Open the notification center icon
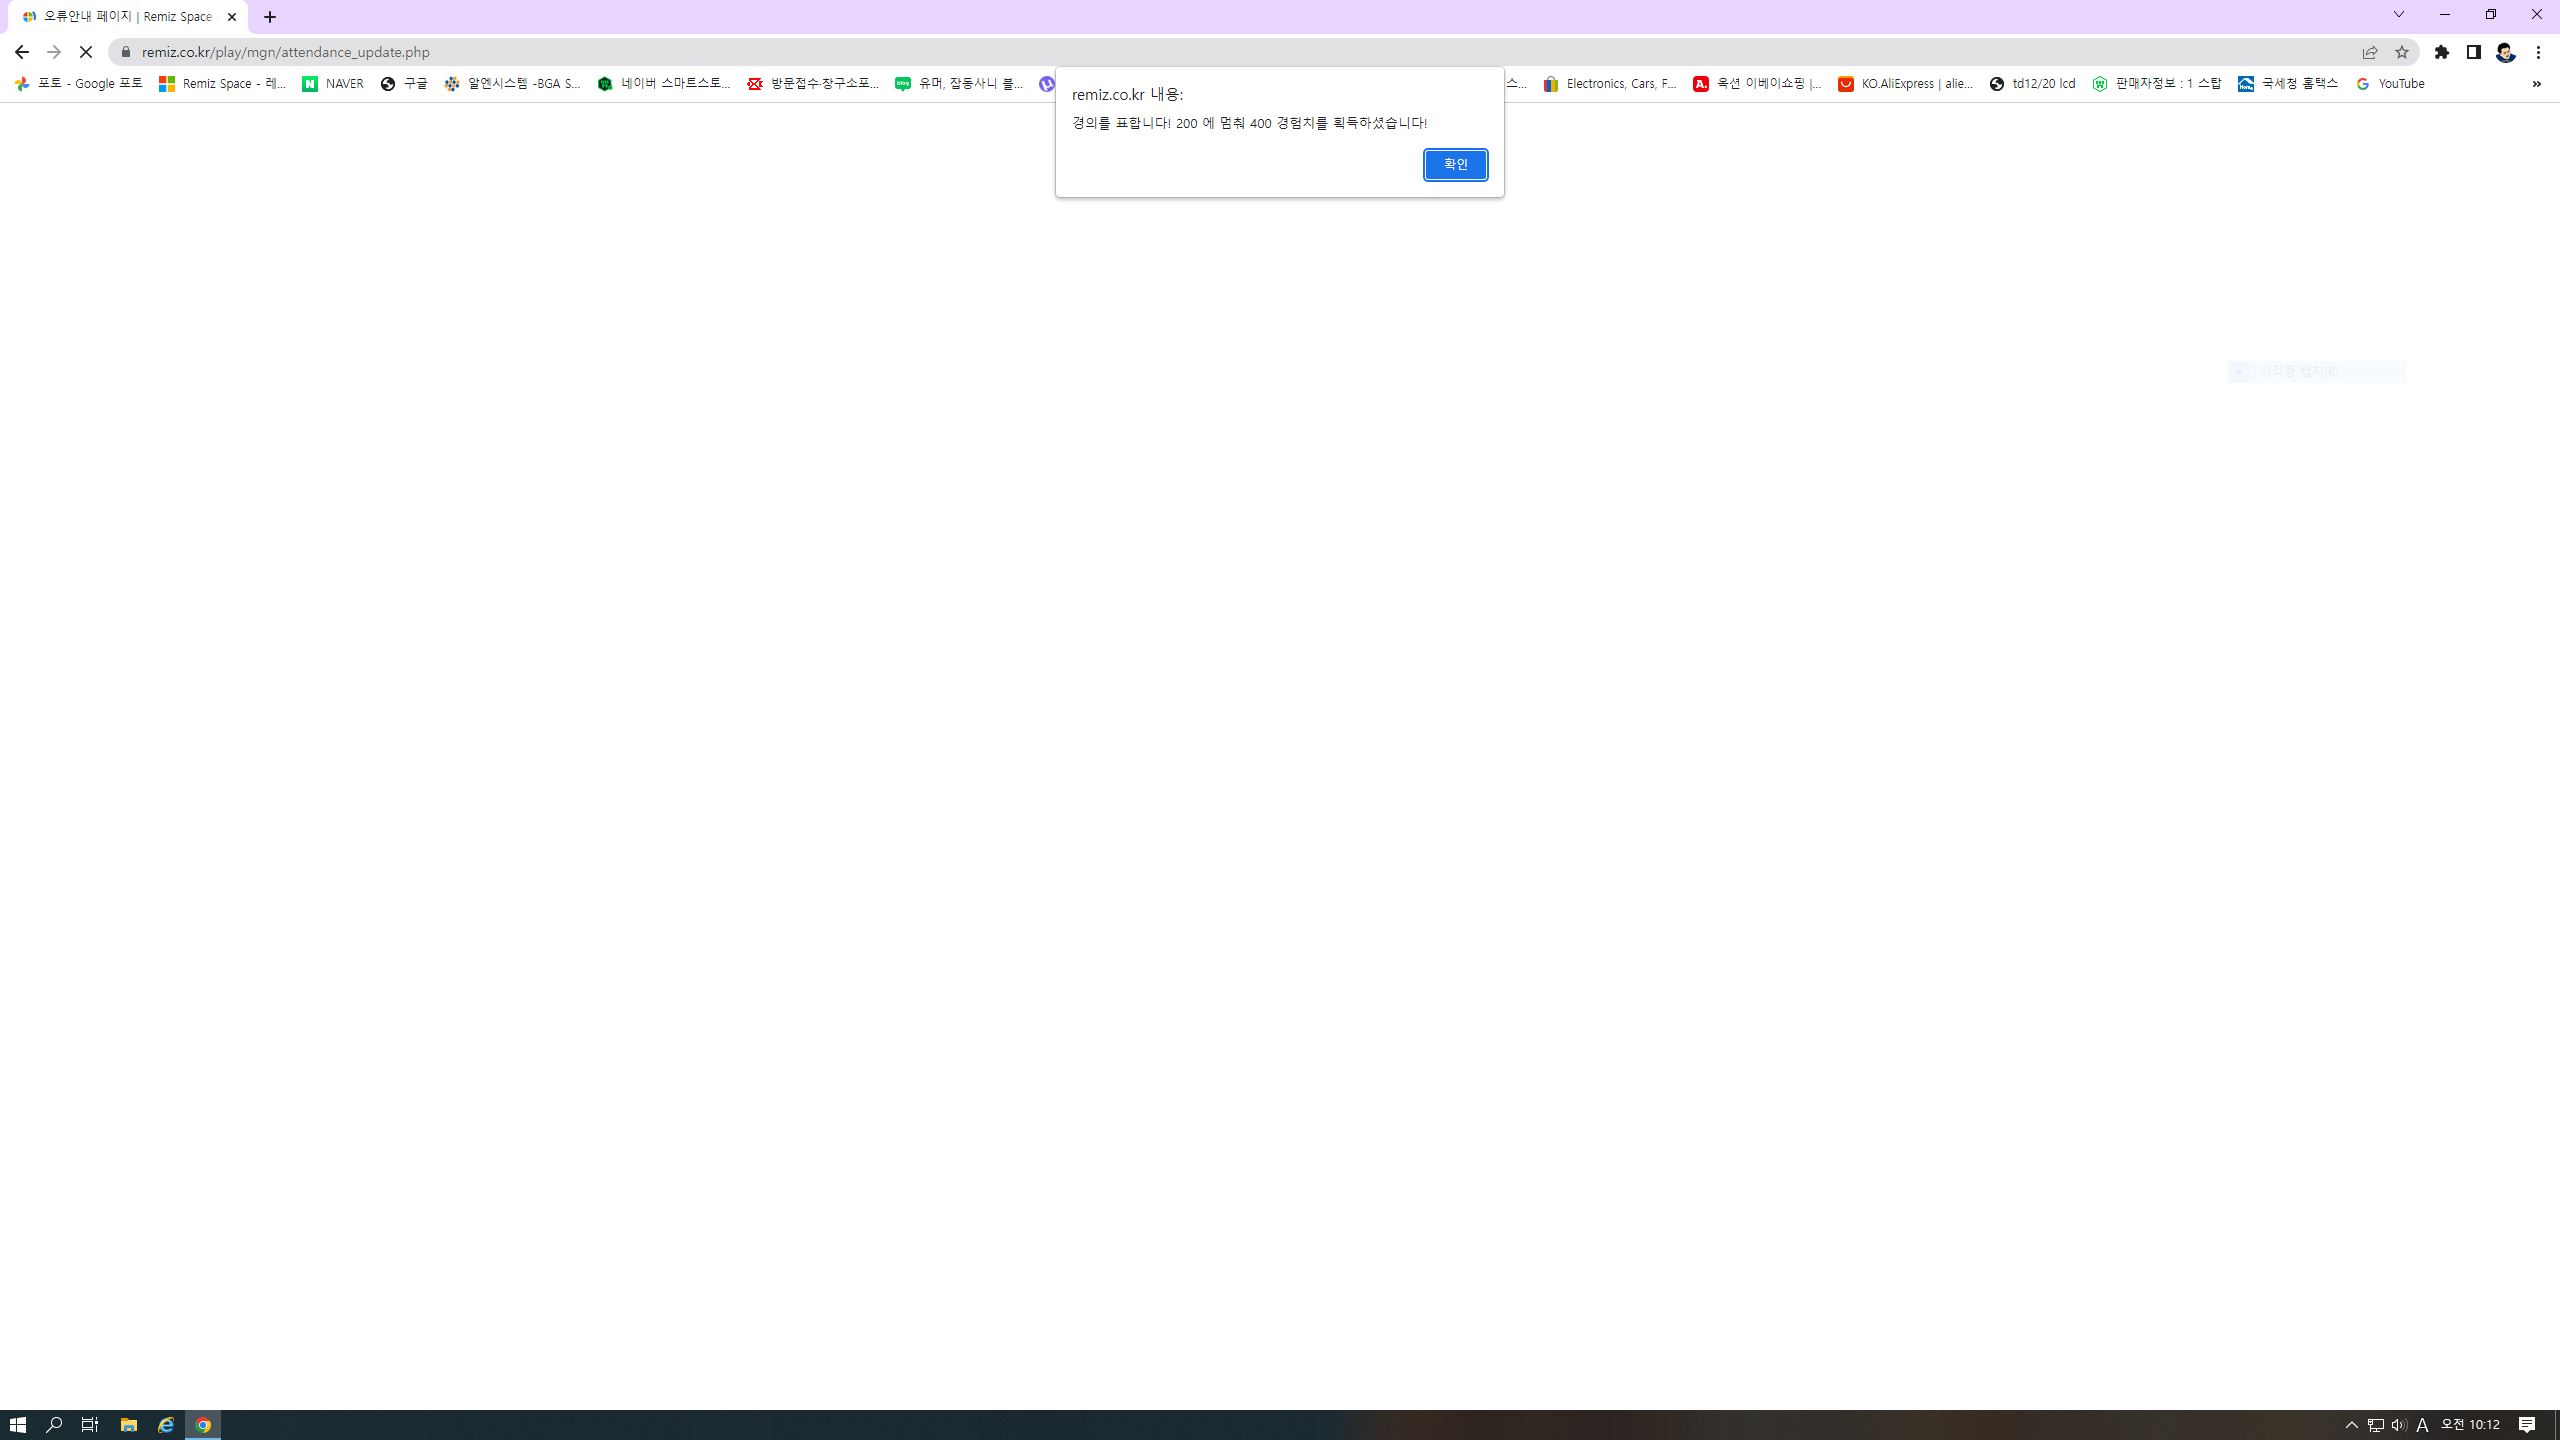This screenshot has width=2560, height=1440. 2527,1425
